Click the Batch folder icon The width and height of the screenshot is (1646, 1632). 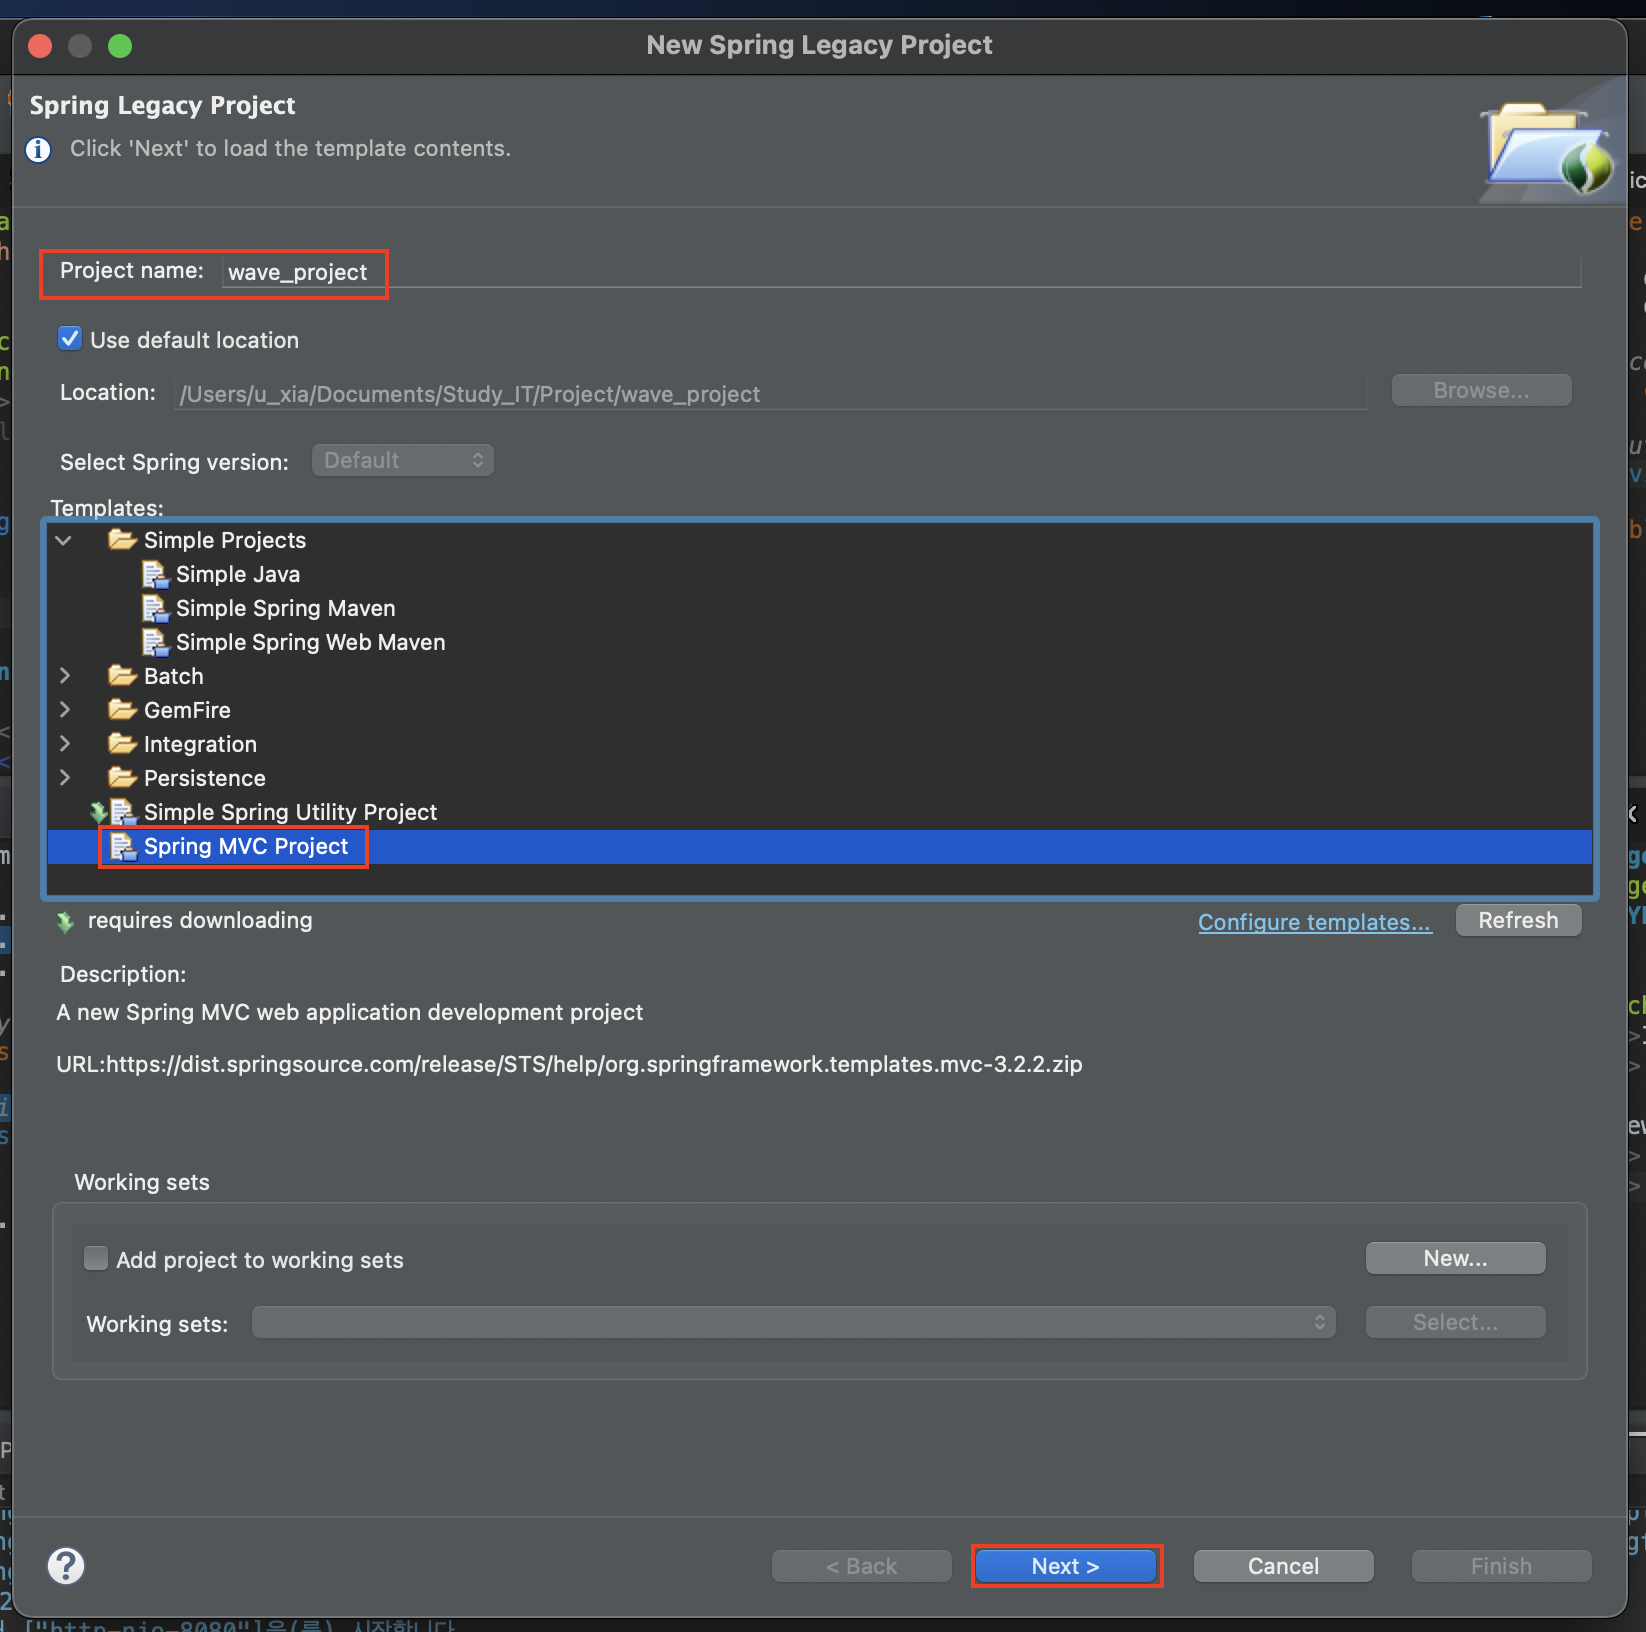click(x=122, y=676)
